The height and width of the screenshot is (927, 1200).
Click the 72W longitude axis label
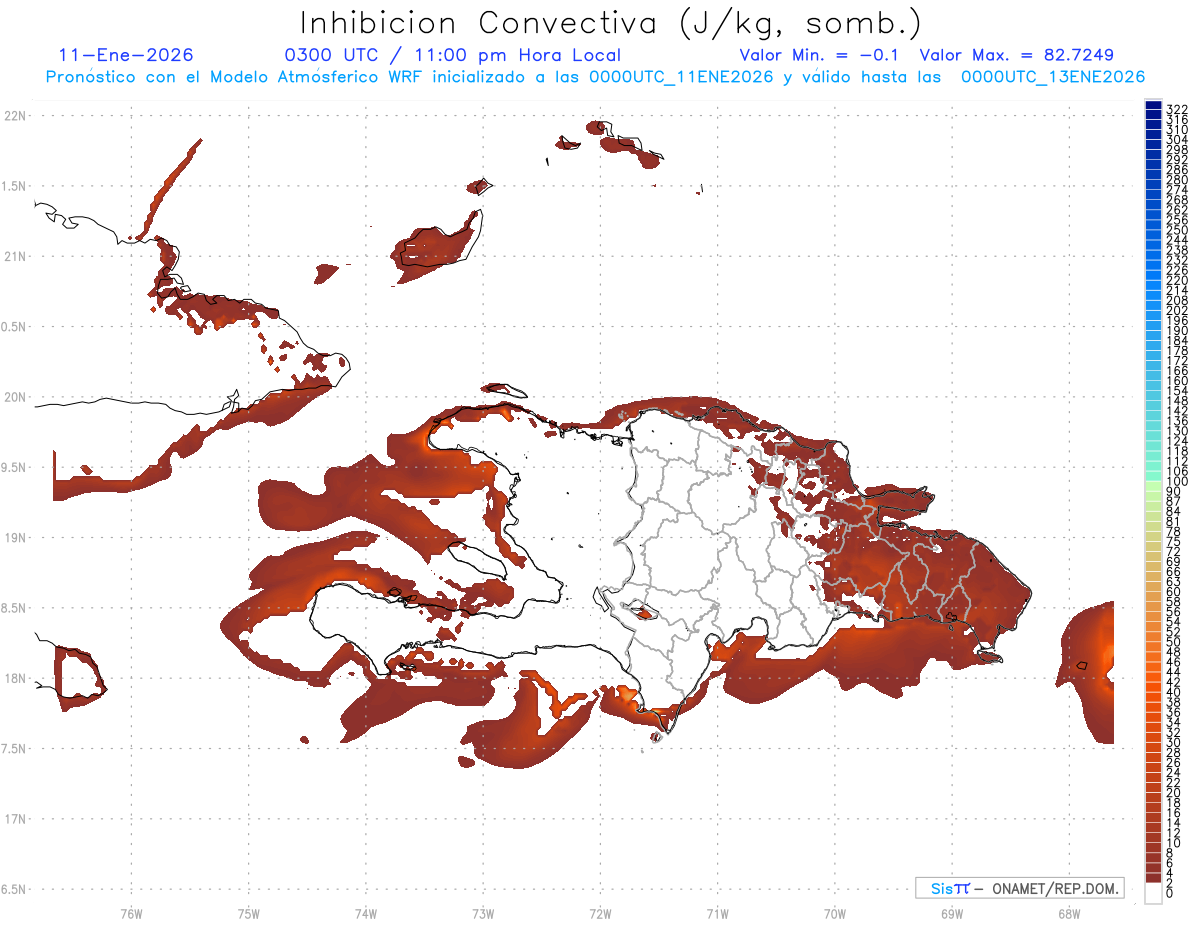coord(600,912)
